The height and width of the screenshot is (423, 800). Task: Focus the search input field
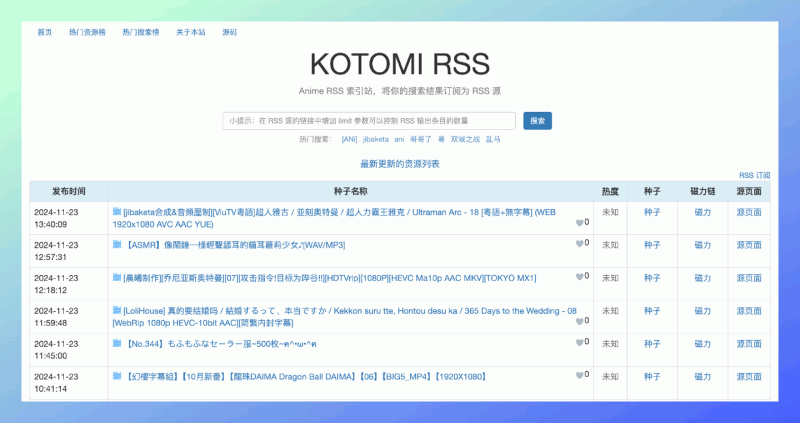click(369, 121)
